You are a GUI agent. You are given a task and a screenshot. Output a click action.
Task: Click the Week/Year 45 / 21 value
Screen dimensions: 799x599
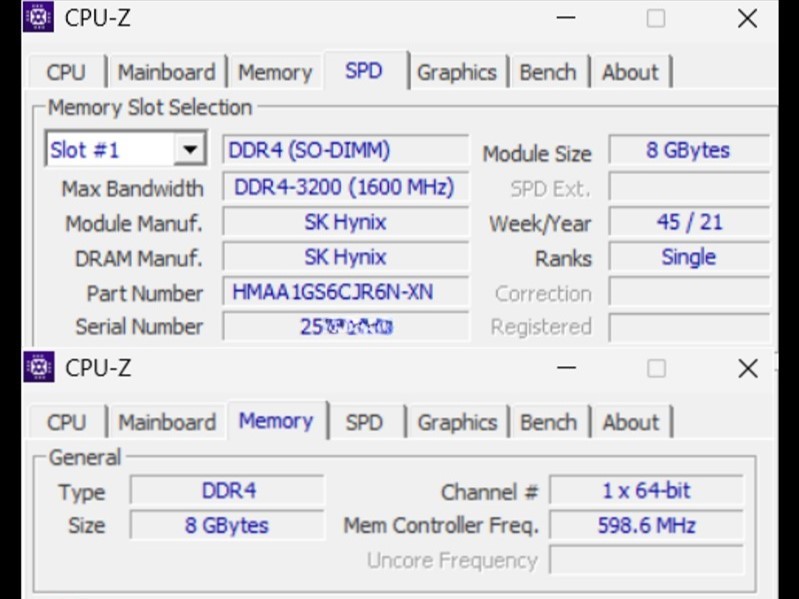689,222
